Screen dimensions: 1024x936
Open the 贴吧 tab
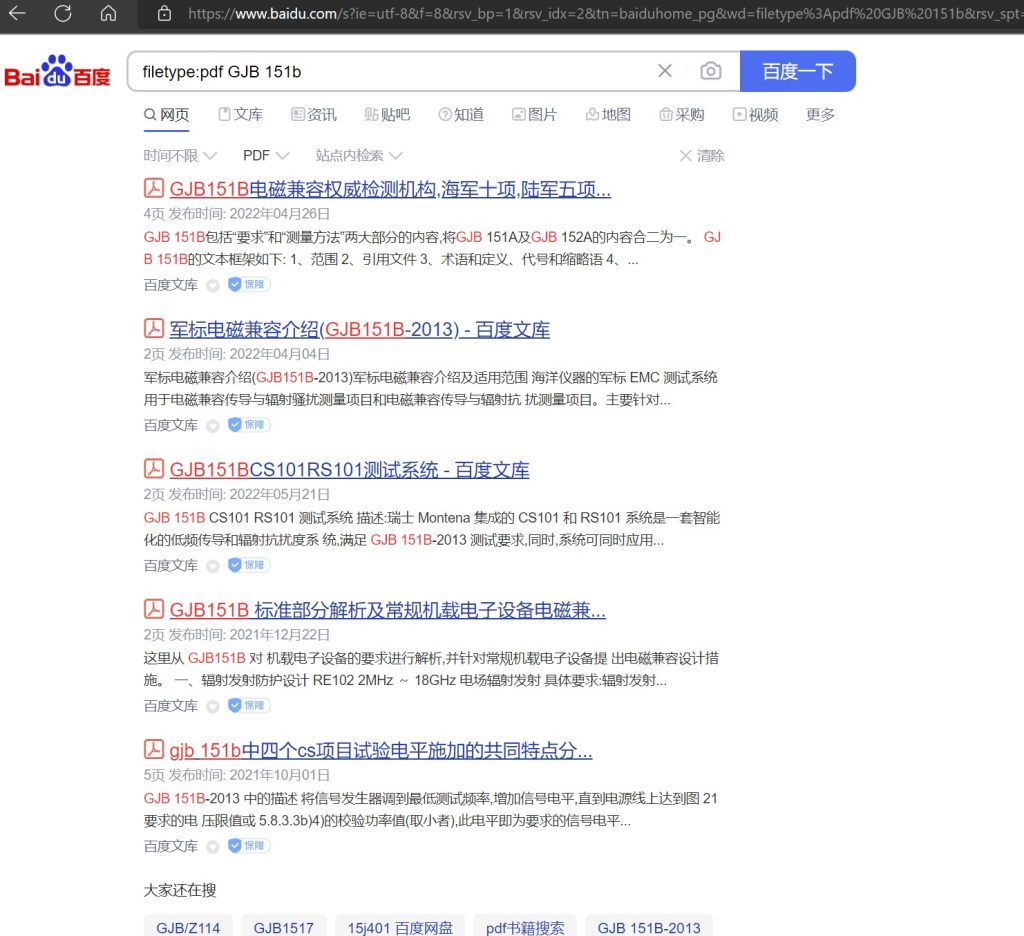pyautogui.click(x=387, y=115)
